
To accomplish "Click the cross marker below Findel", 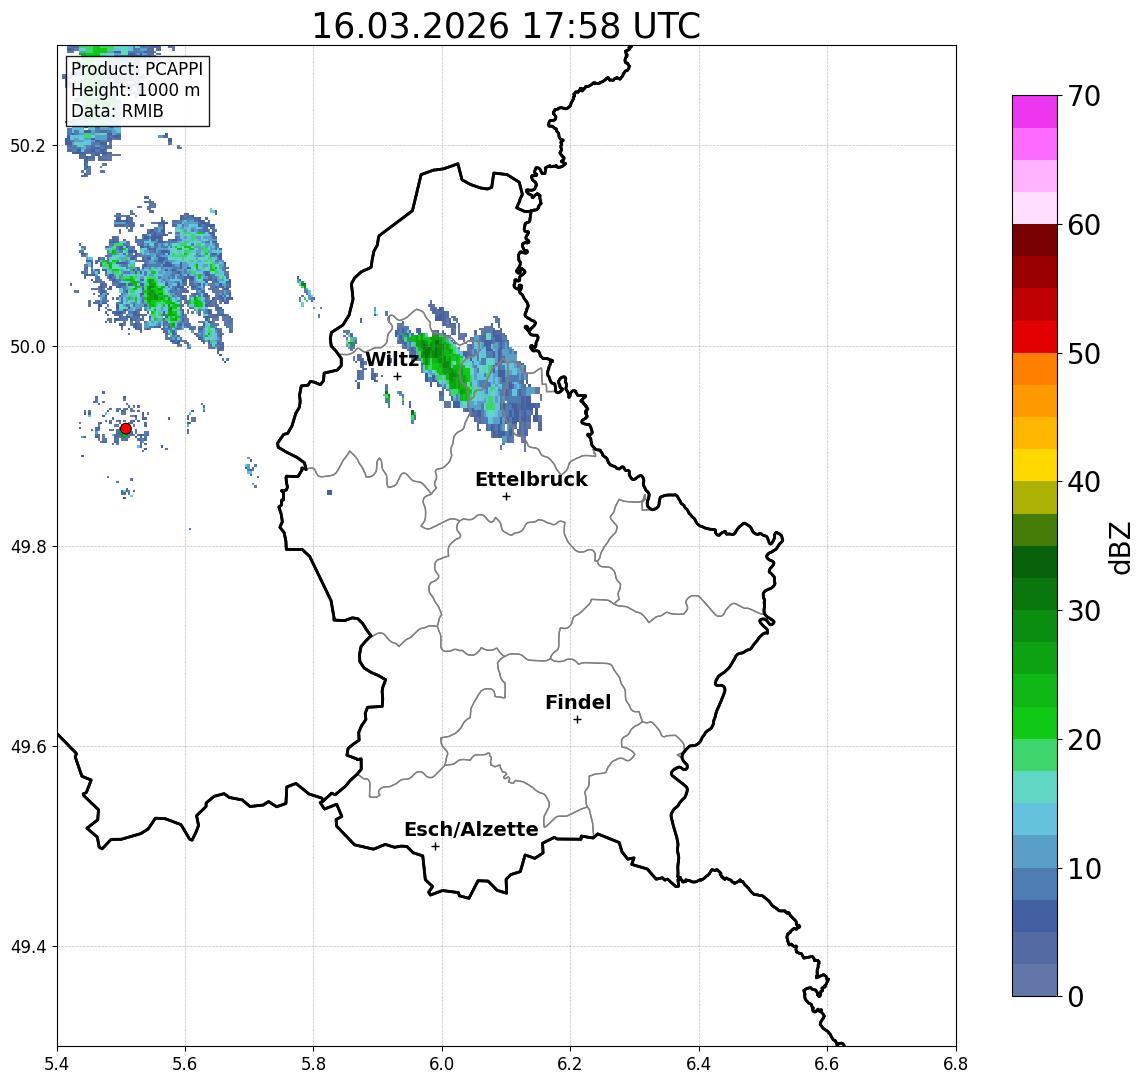I will 577,720.
